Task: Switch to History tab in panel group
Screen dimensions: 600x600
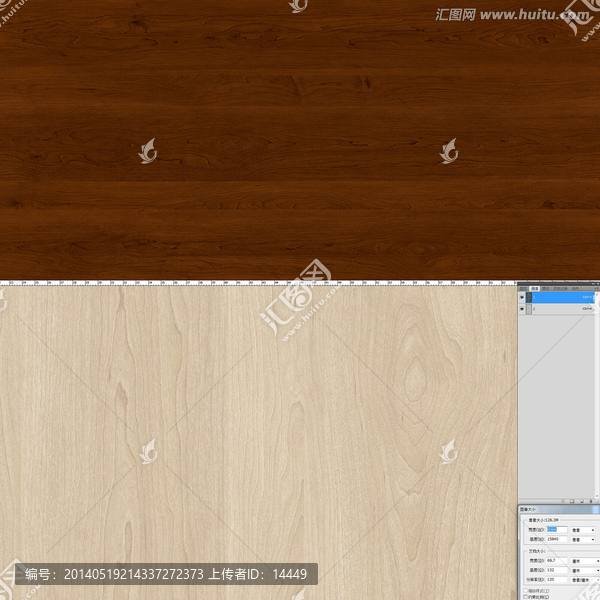Action: point(560,289)
